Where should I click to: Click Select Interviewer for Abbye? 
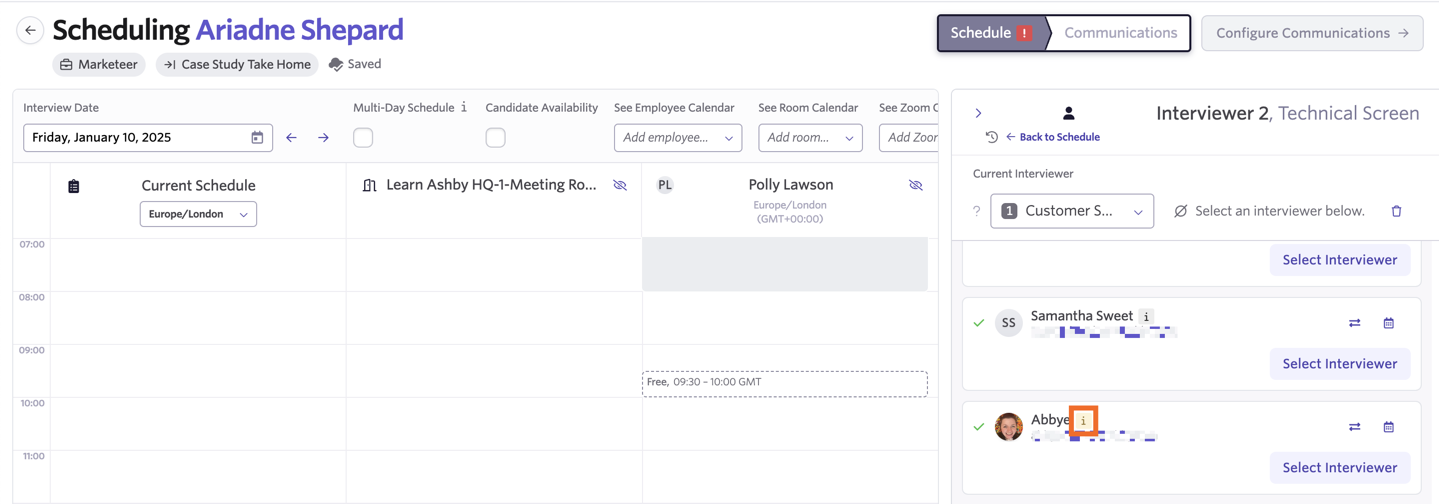pyautogui.click(x=1340, y=468)
